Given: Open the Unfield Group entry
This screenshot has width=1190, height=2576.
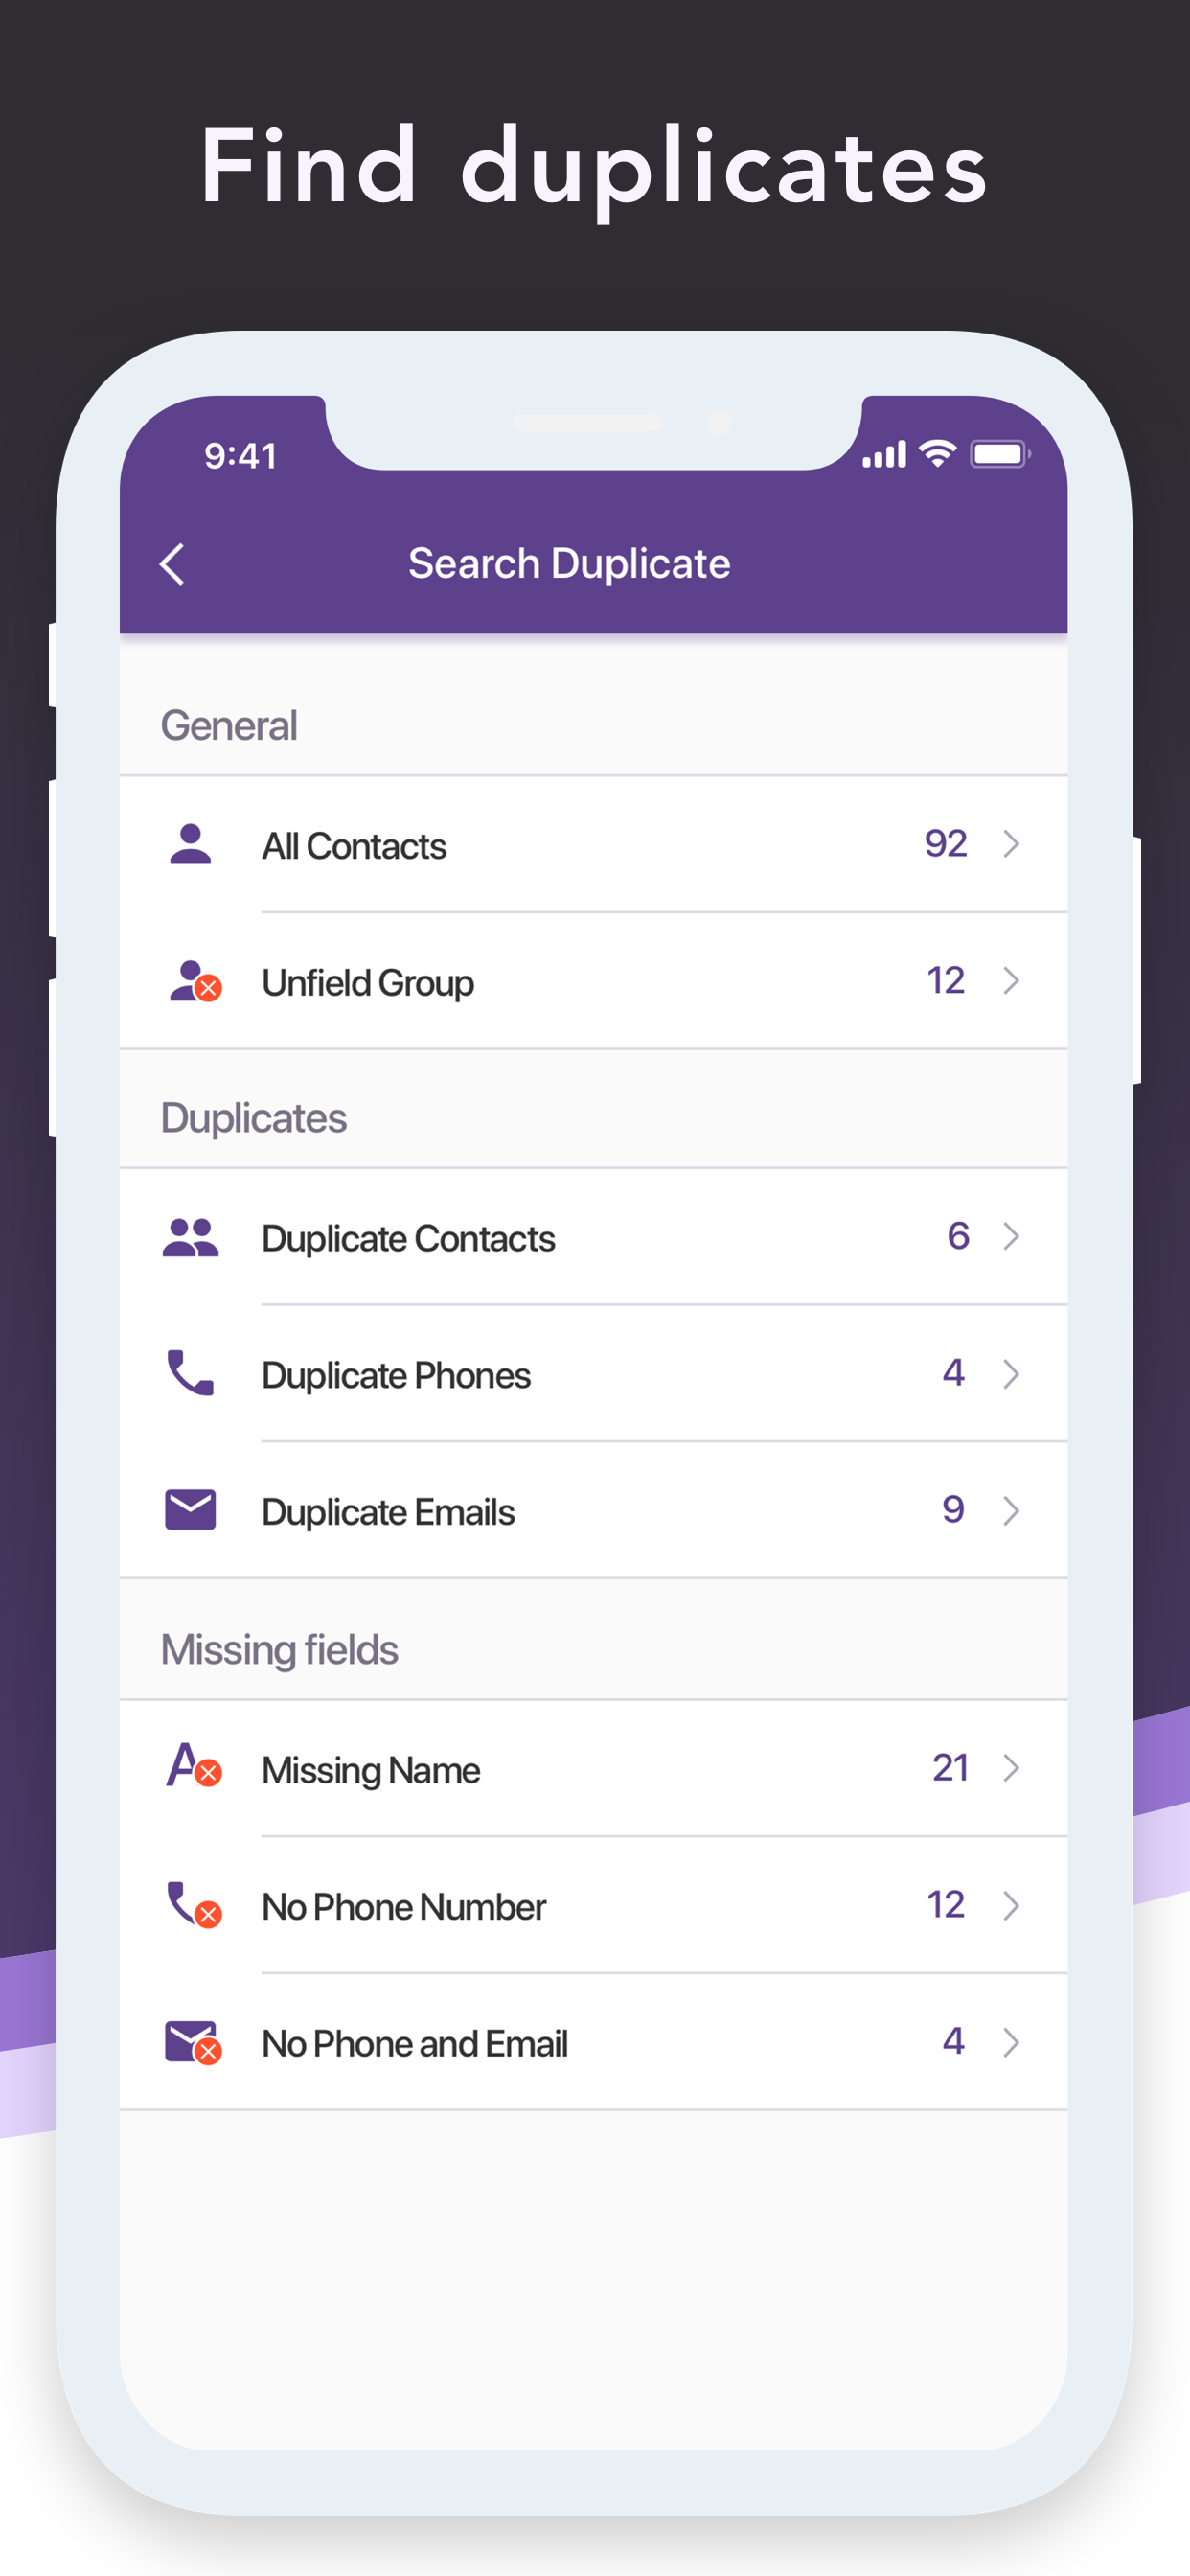Looking at the screenshot, I should (x=367, y=982).
